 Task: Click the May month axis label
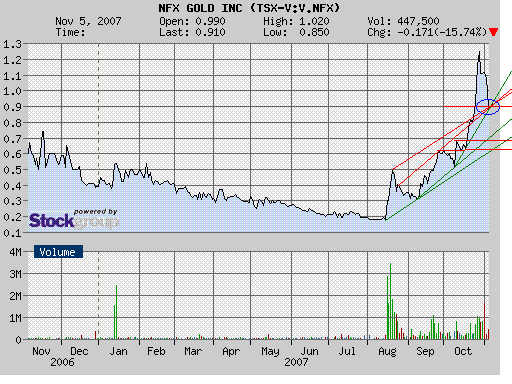[270, 351]
